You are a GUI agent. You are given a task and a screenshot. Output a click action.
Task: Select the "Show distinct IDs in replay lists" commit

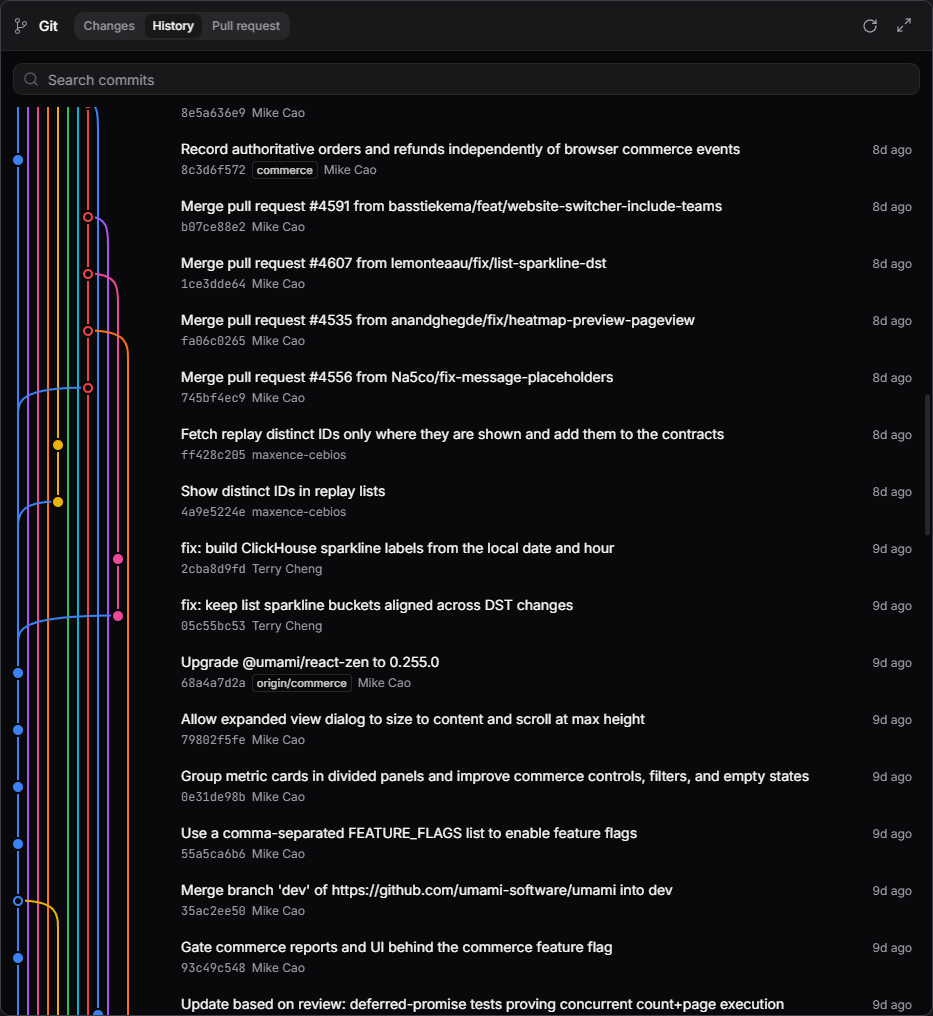[x=282, y=491]
